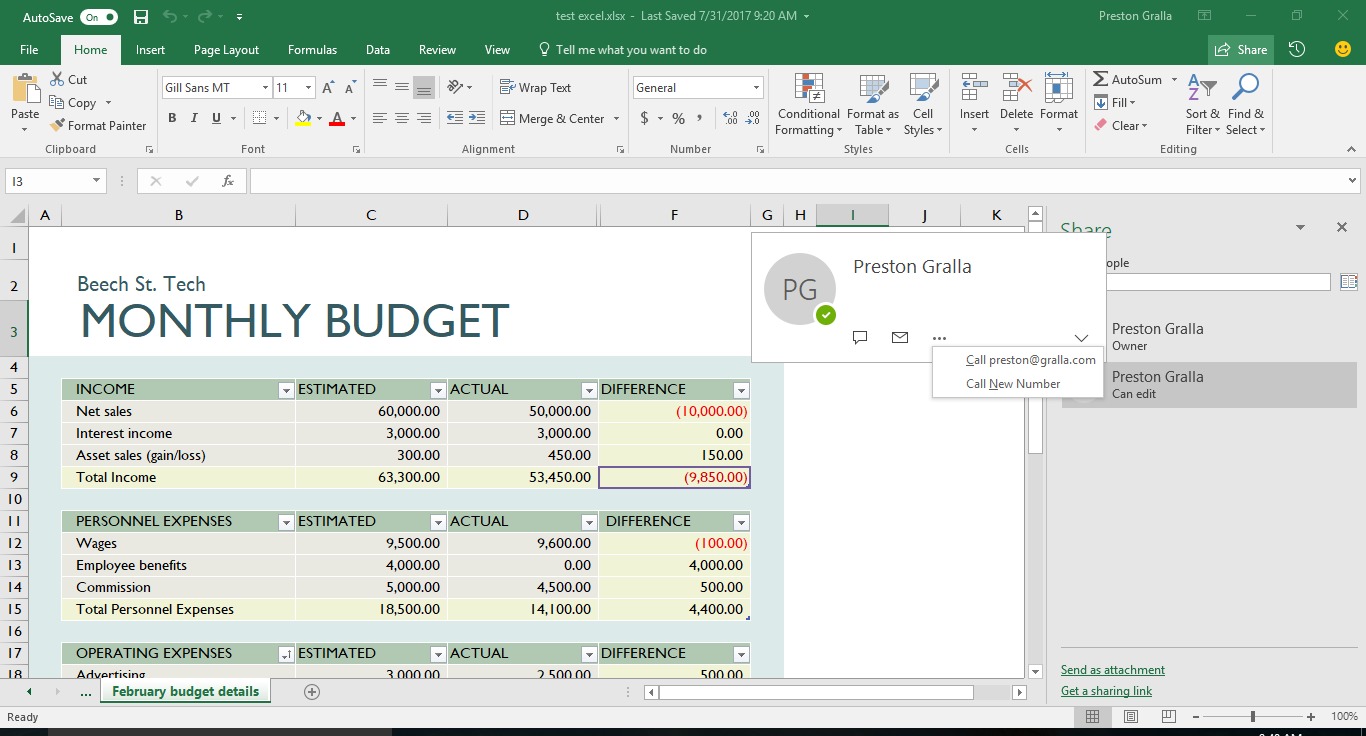Click Send as attachment link
Viewport: 1366px width, 736px height.
[1112, 670]
